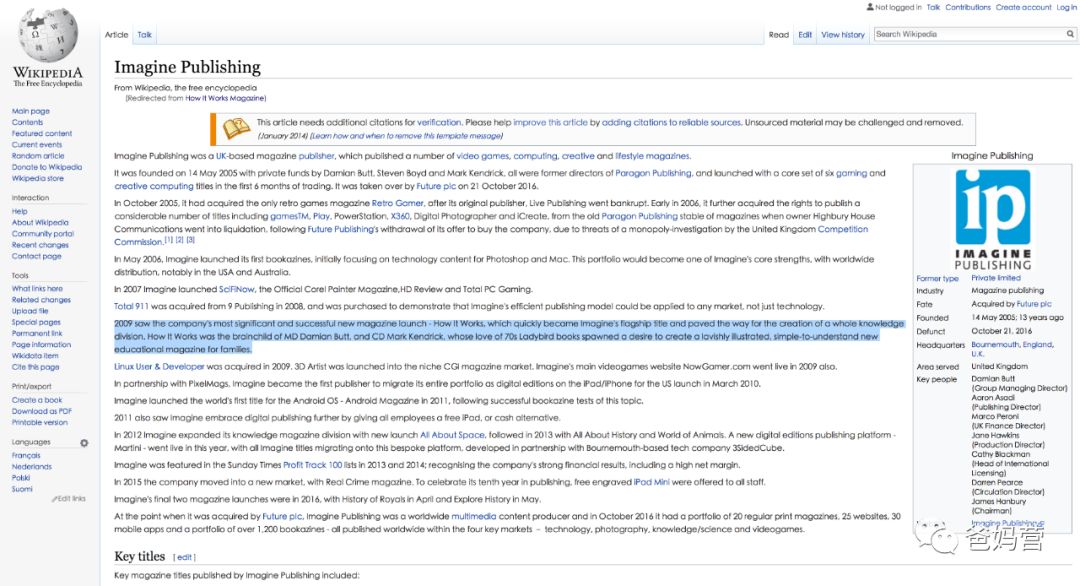This screenshot has width=1080, height=586.
Task: Open Linux User & Developer link
Action: pyautogui.click(x=159, y=366)
